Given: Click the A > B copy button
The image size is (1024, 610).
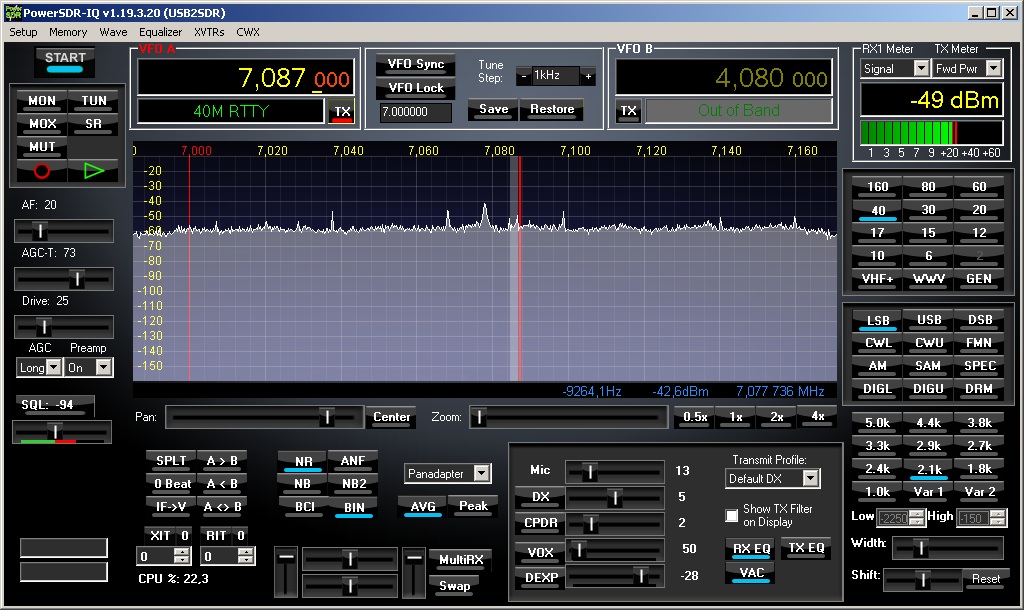Looking at the screenshot, I should (222, 461).
